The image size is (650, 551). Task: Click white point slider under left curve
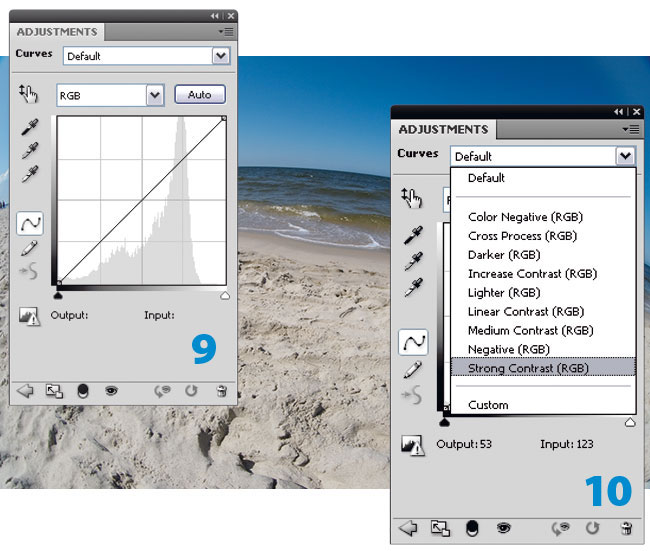(225, 295)
